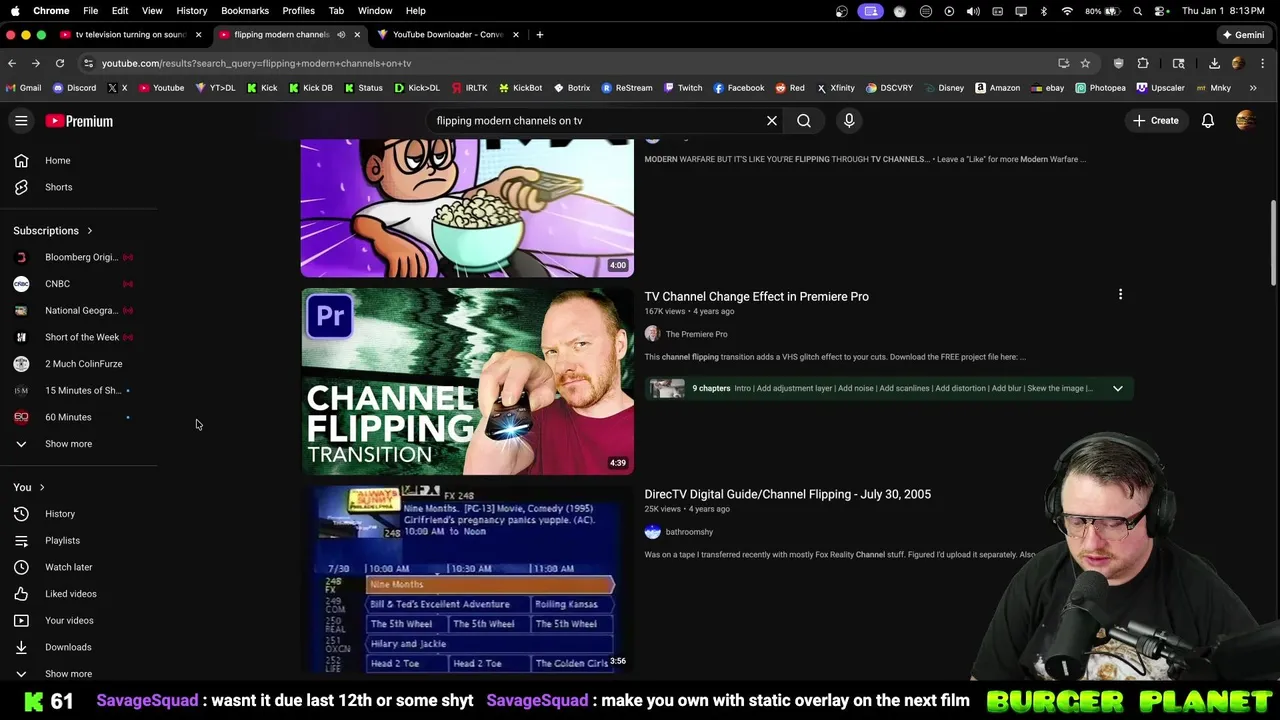The image size is (1280, 720).
Task: Show more bookmarks with the chevron
Action: 1253,88
